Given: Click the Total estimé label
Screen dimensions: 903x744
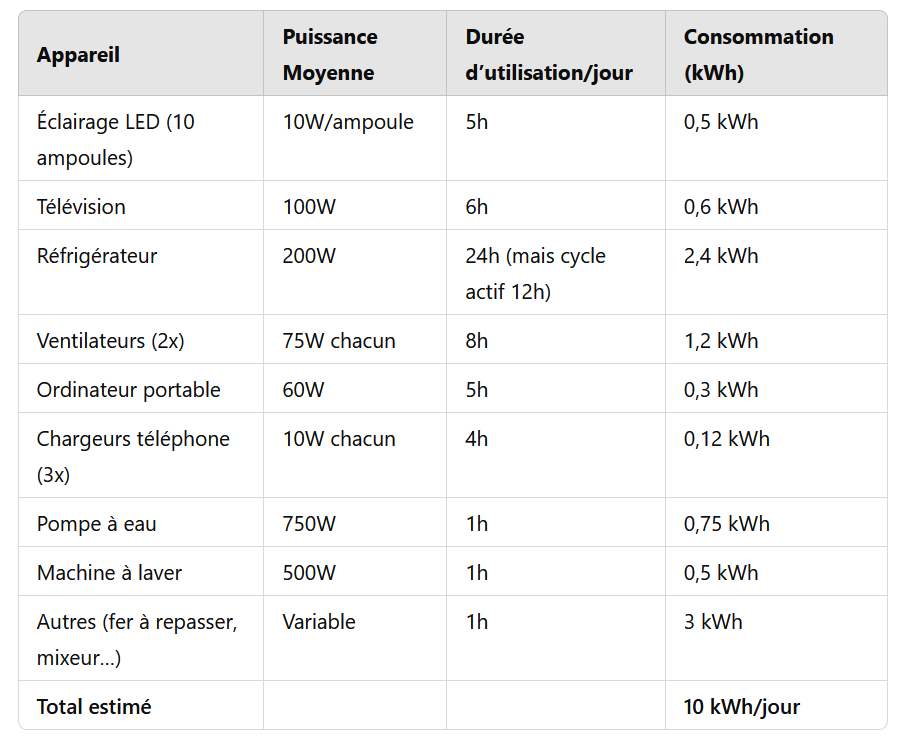Looking at the screenshot, I should coord(94,707).
